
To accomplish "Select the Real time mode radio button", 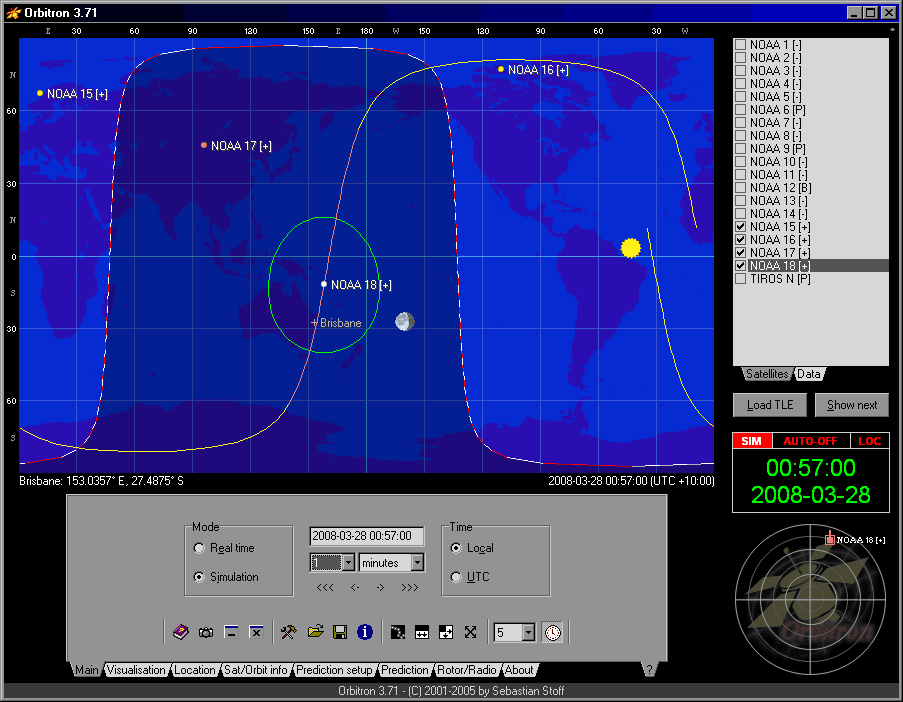I will (x=199, y=548).
